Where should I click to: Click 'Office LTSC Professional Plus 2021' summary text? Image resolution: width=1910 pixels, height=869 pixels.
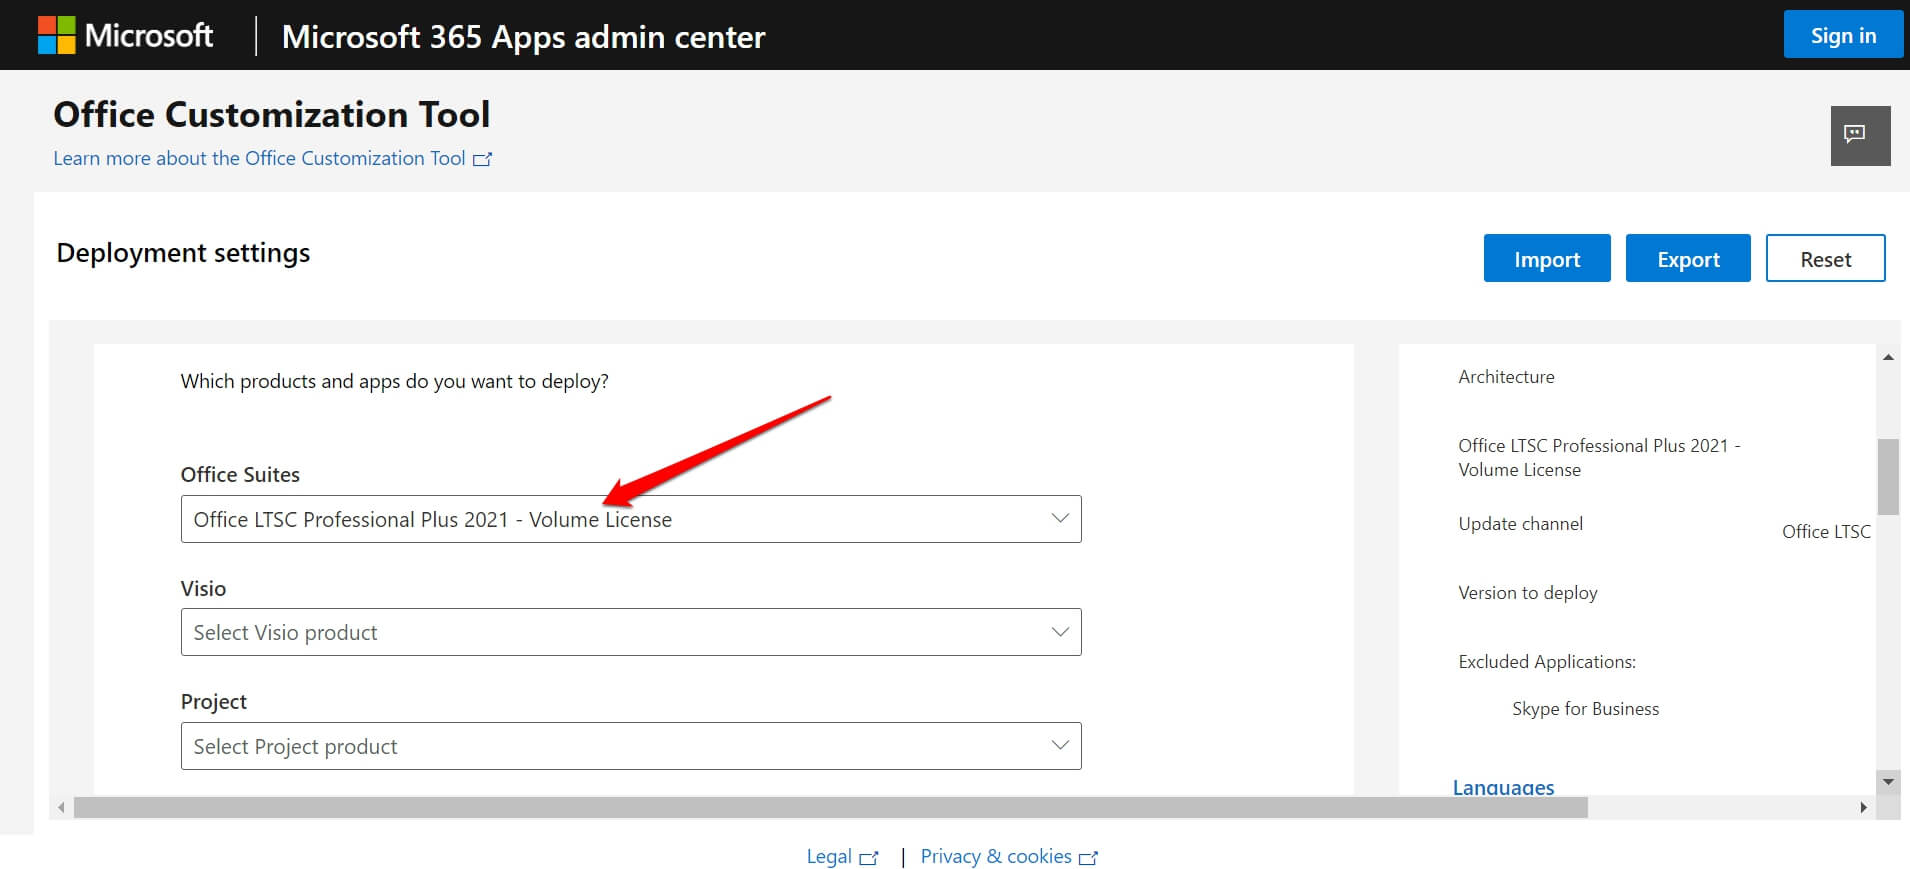1599,458
